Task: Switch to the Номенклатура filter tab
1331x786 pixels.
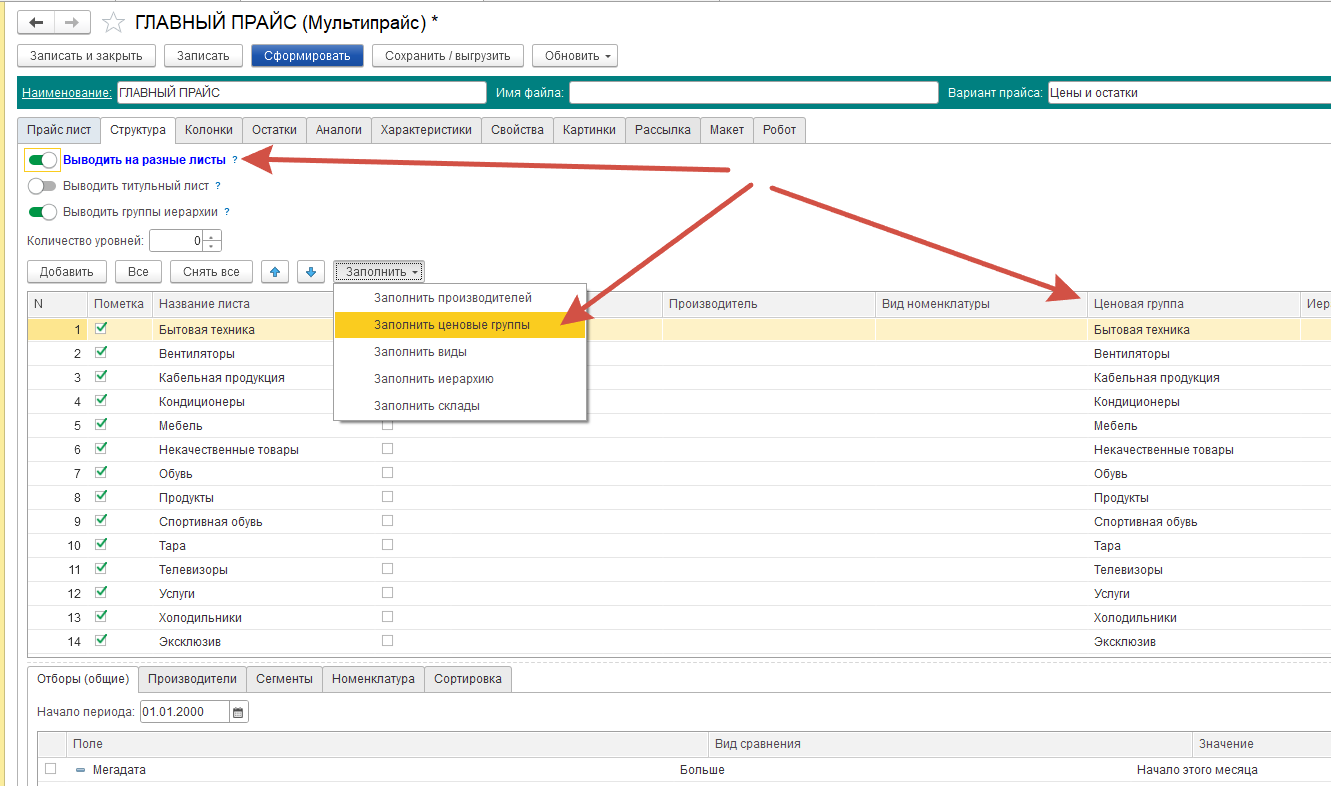Action: pos(373,679)
